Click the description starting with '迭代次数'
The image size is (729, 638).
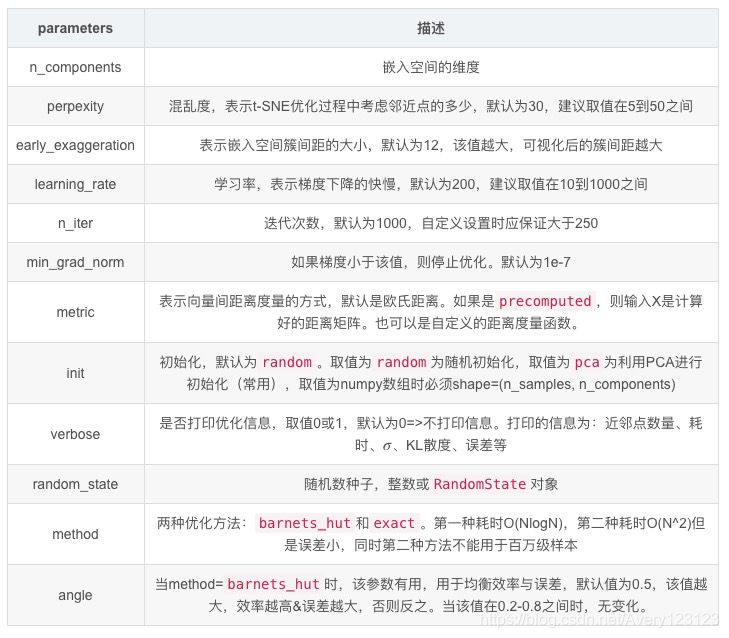pyautogui.click(x=431, y=224)
